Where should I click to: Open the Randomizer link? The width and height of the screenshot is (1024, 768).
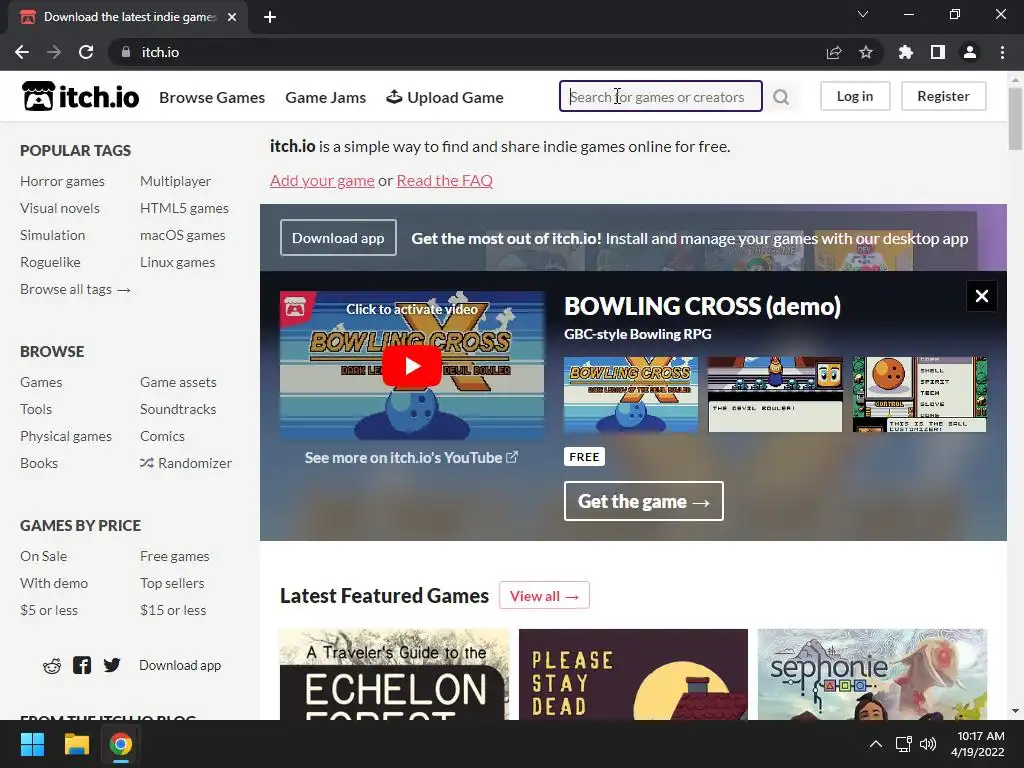tap(185, 463)
